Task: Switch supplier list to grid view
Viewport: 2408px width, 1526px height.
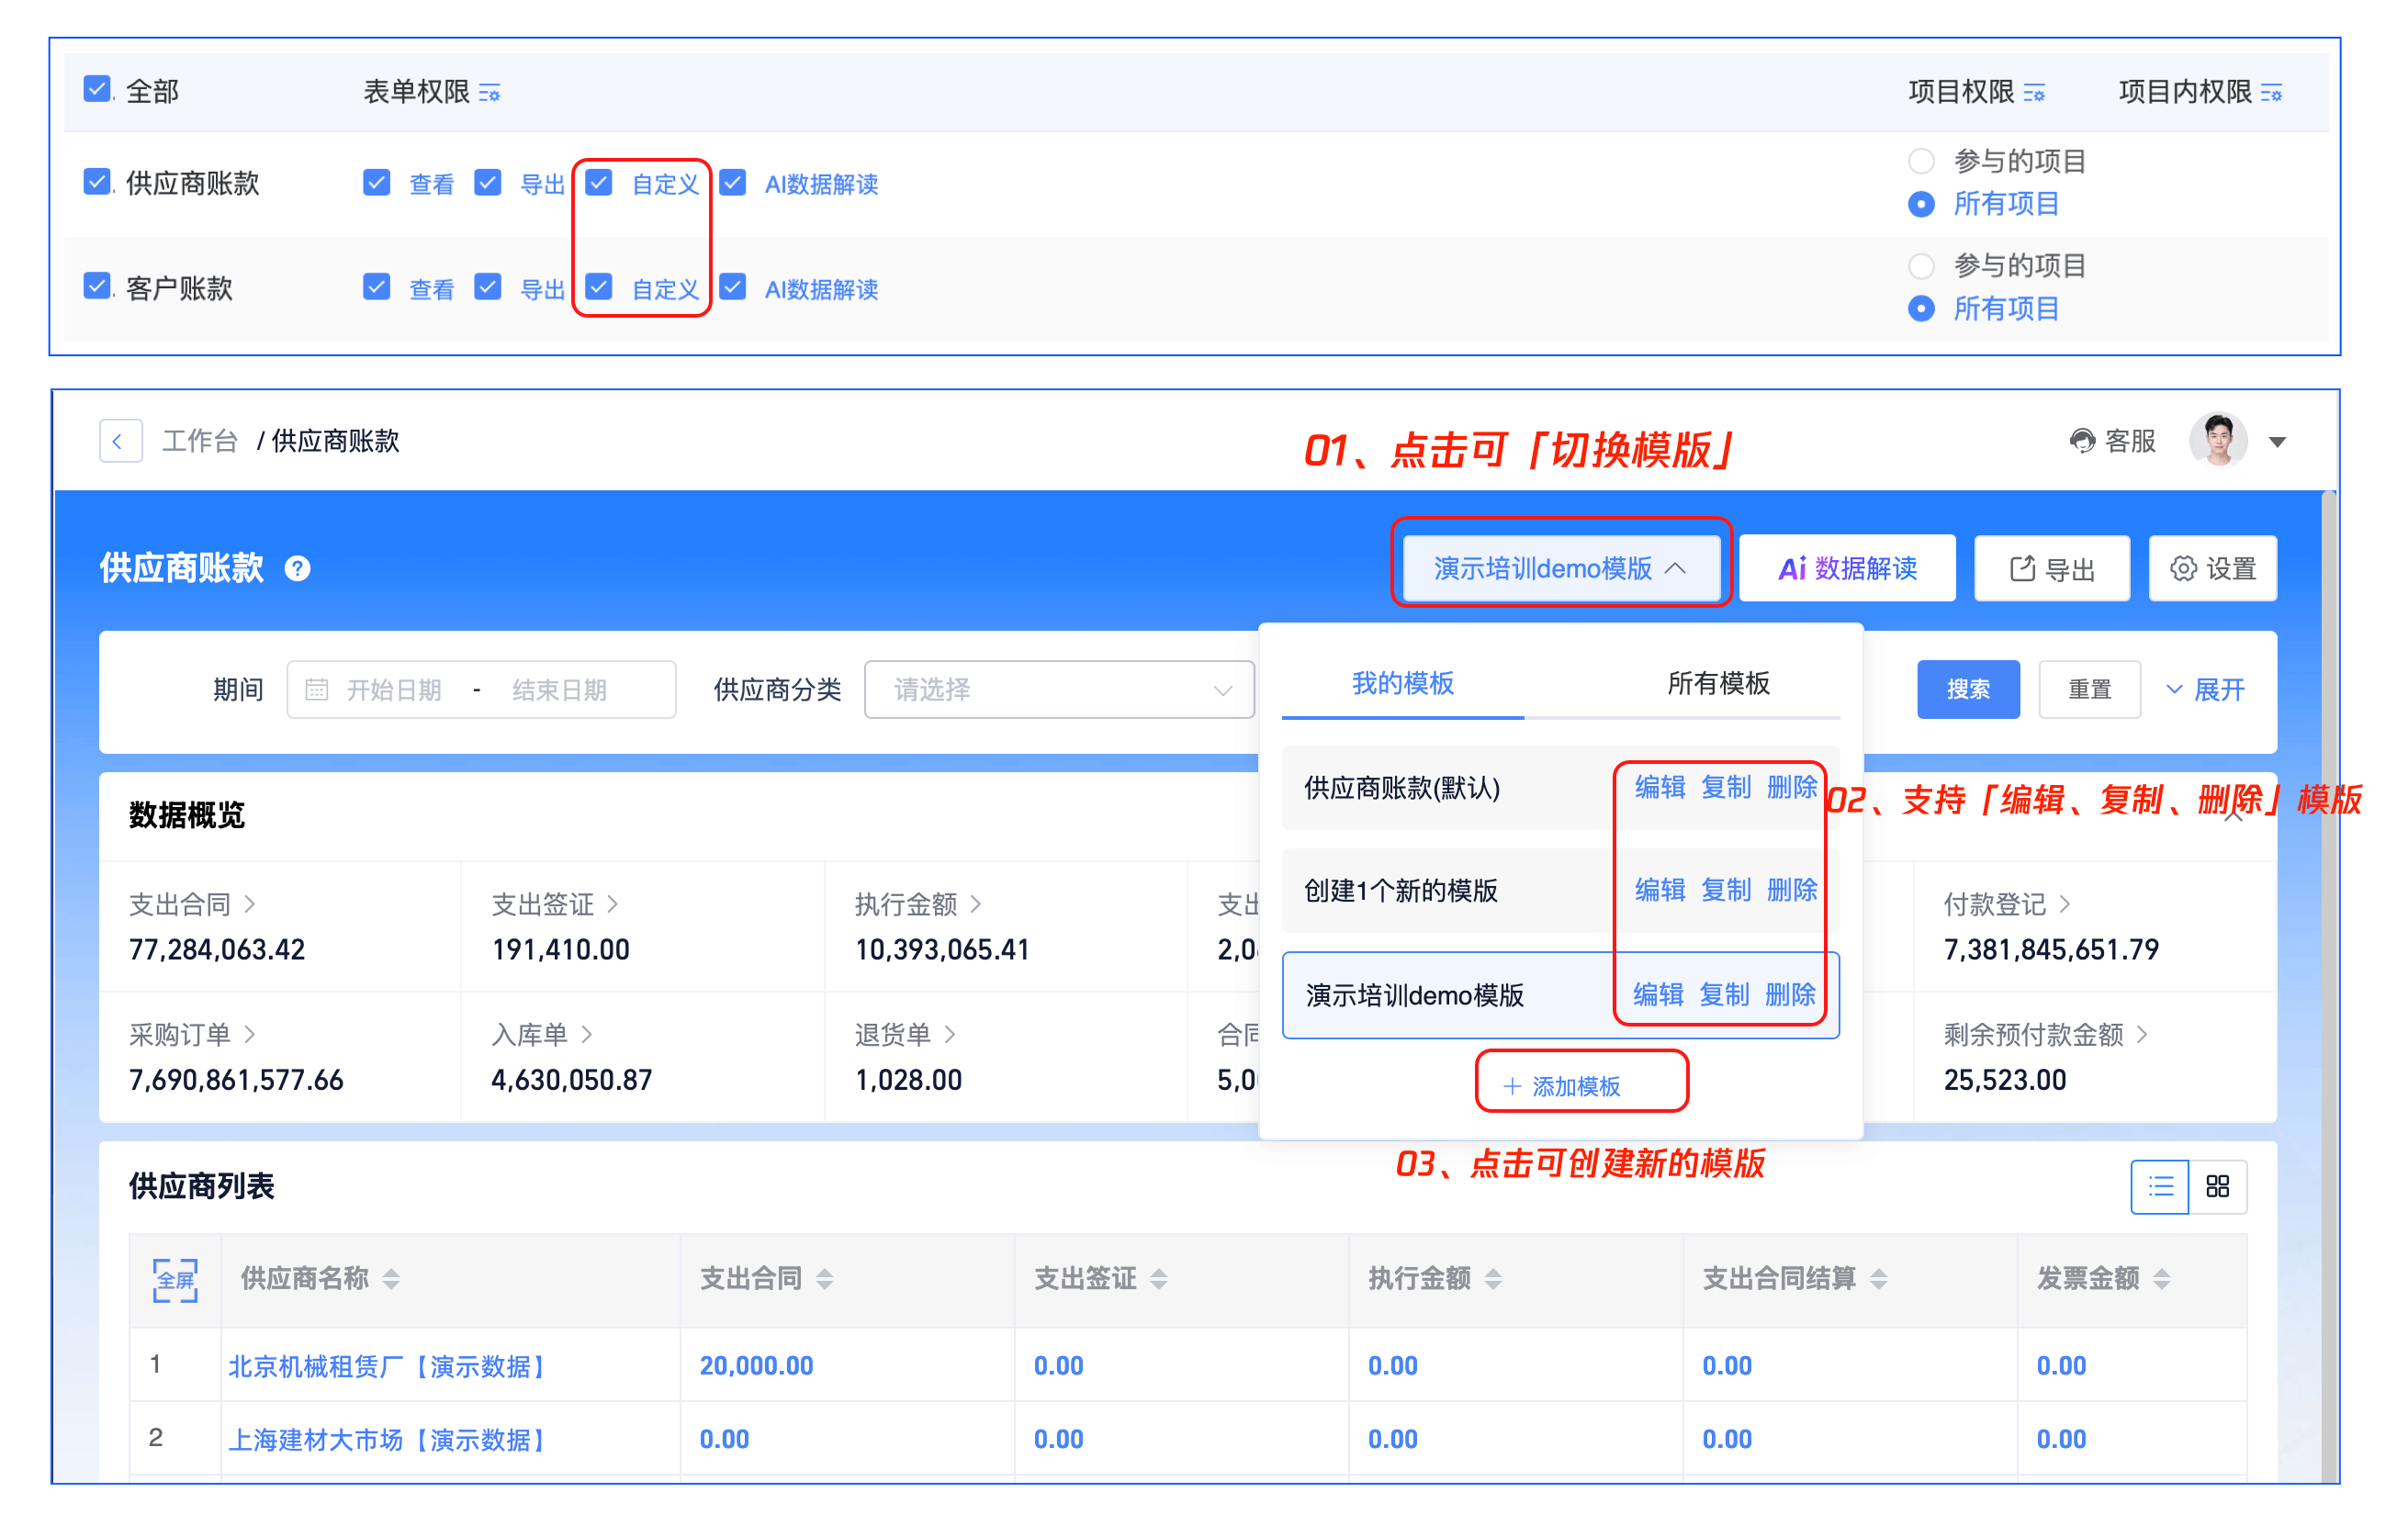Action: click(2216, 1186)
